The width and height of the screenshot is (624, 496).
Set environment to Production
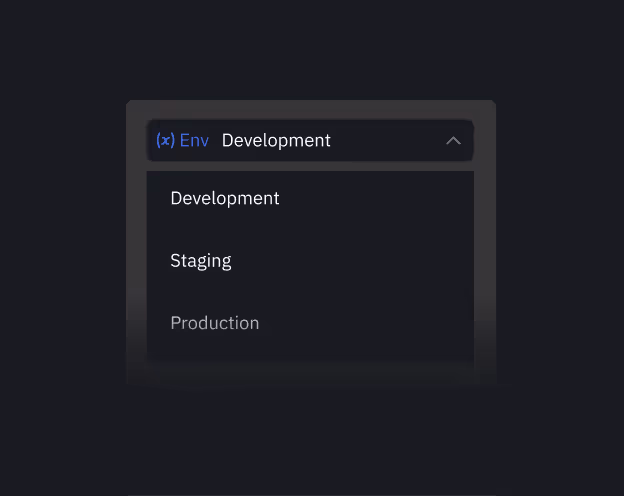(215, 323)
